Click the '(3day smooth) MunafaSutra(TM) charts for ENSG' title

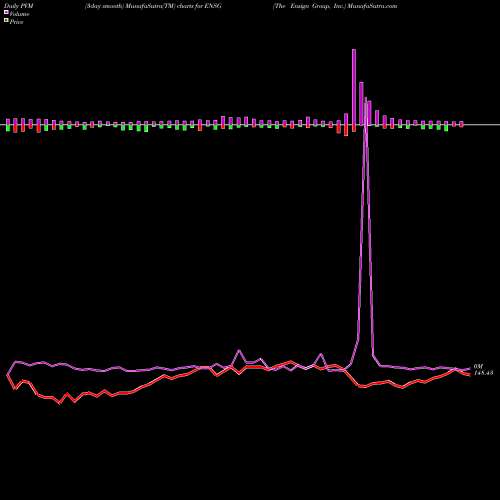tap(153, 6)
